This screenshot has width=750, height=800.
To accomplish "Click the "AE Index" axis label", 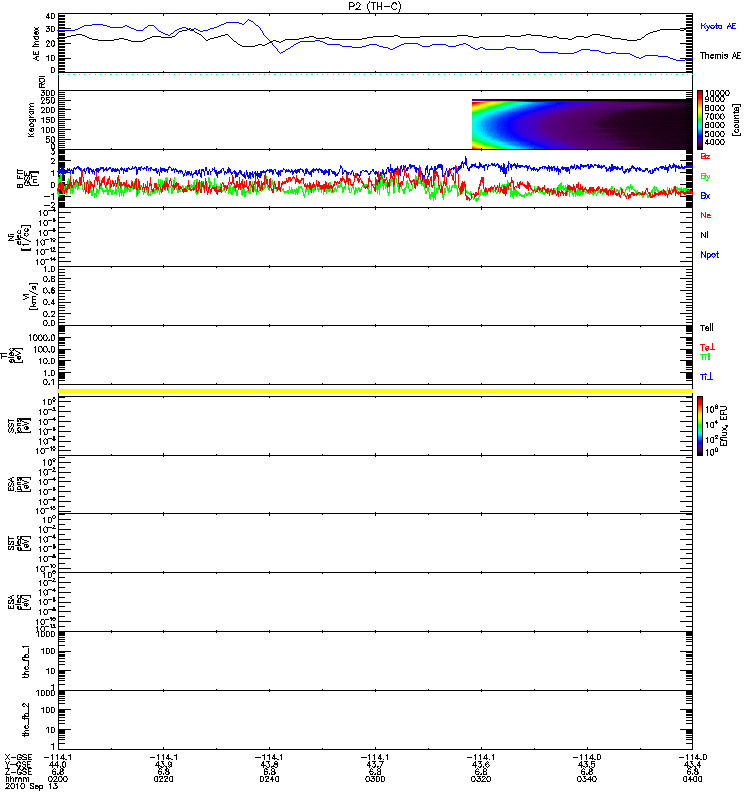I will (36, 44).
